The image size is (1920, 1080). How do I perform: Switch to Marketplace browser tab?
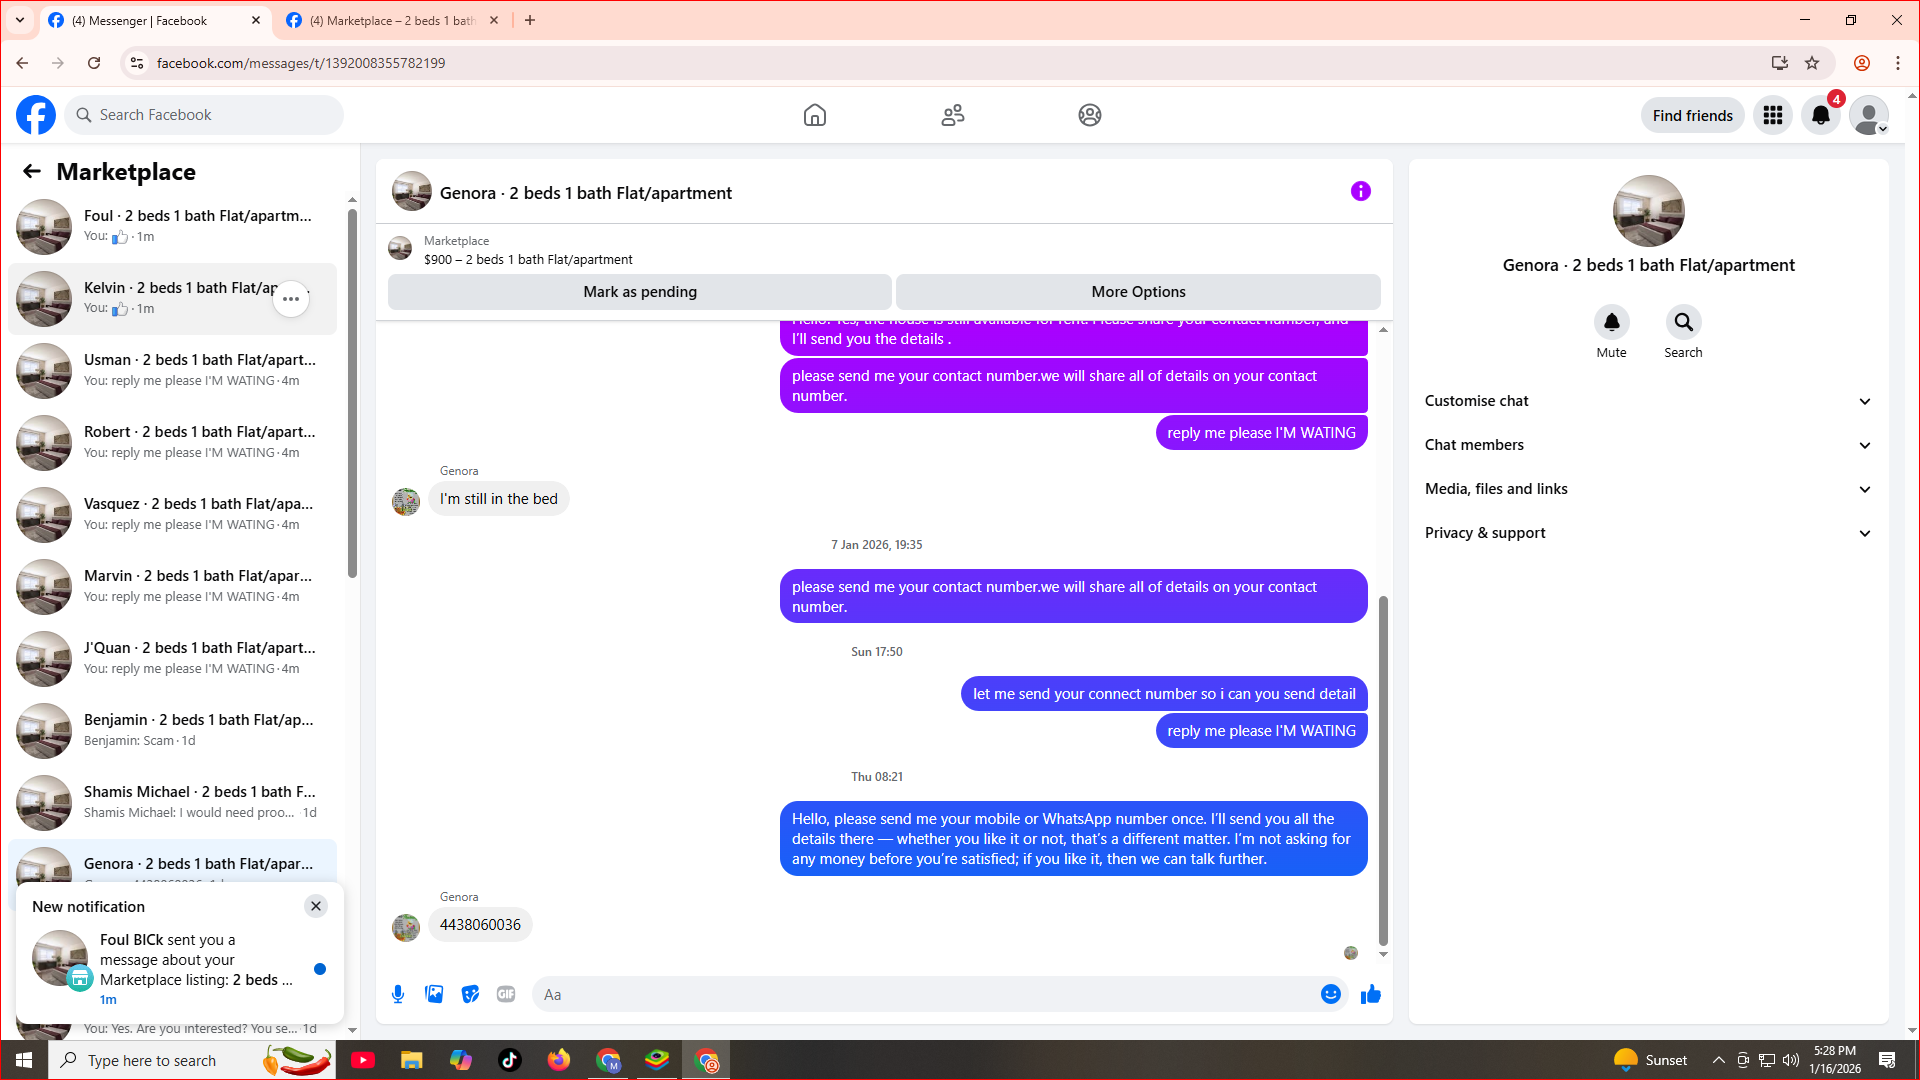[x=392, y=20]
